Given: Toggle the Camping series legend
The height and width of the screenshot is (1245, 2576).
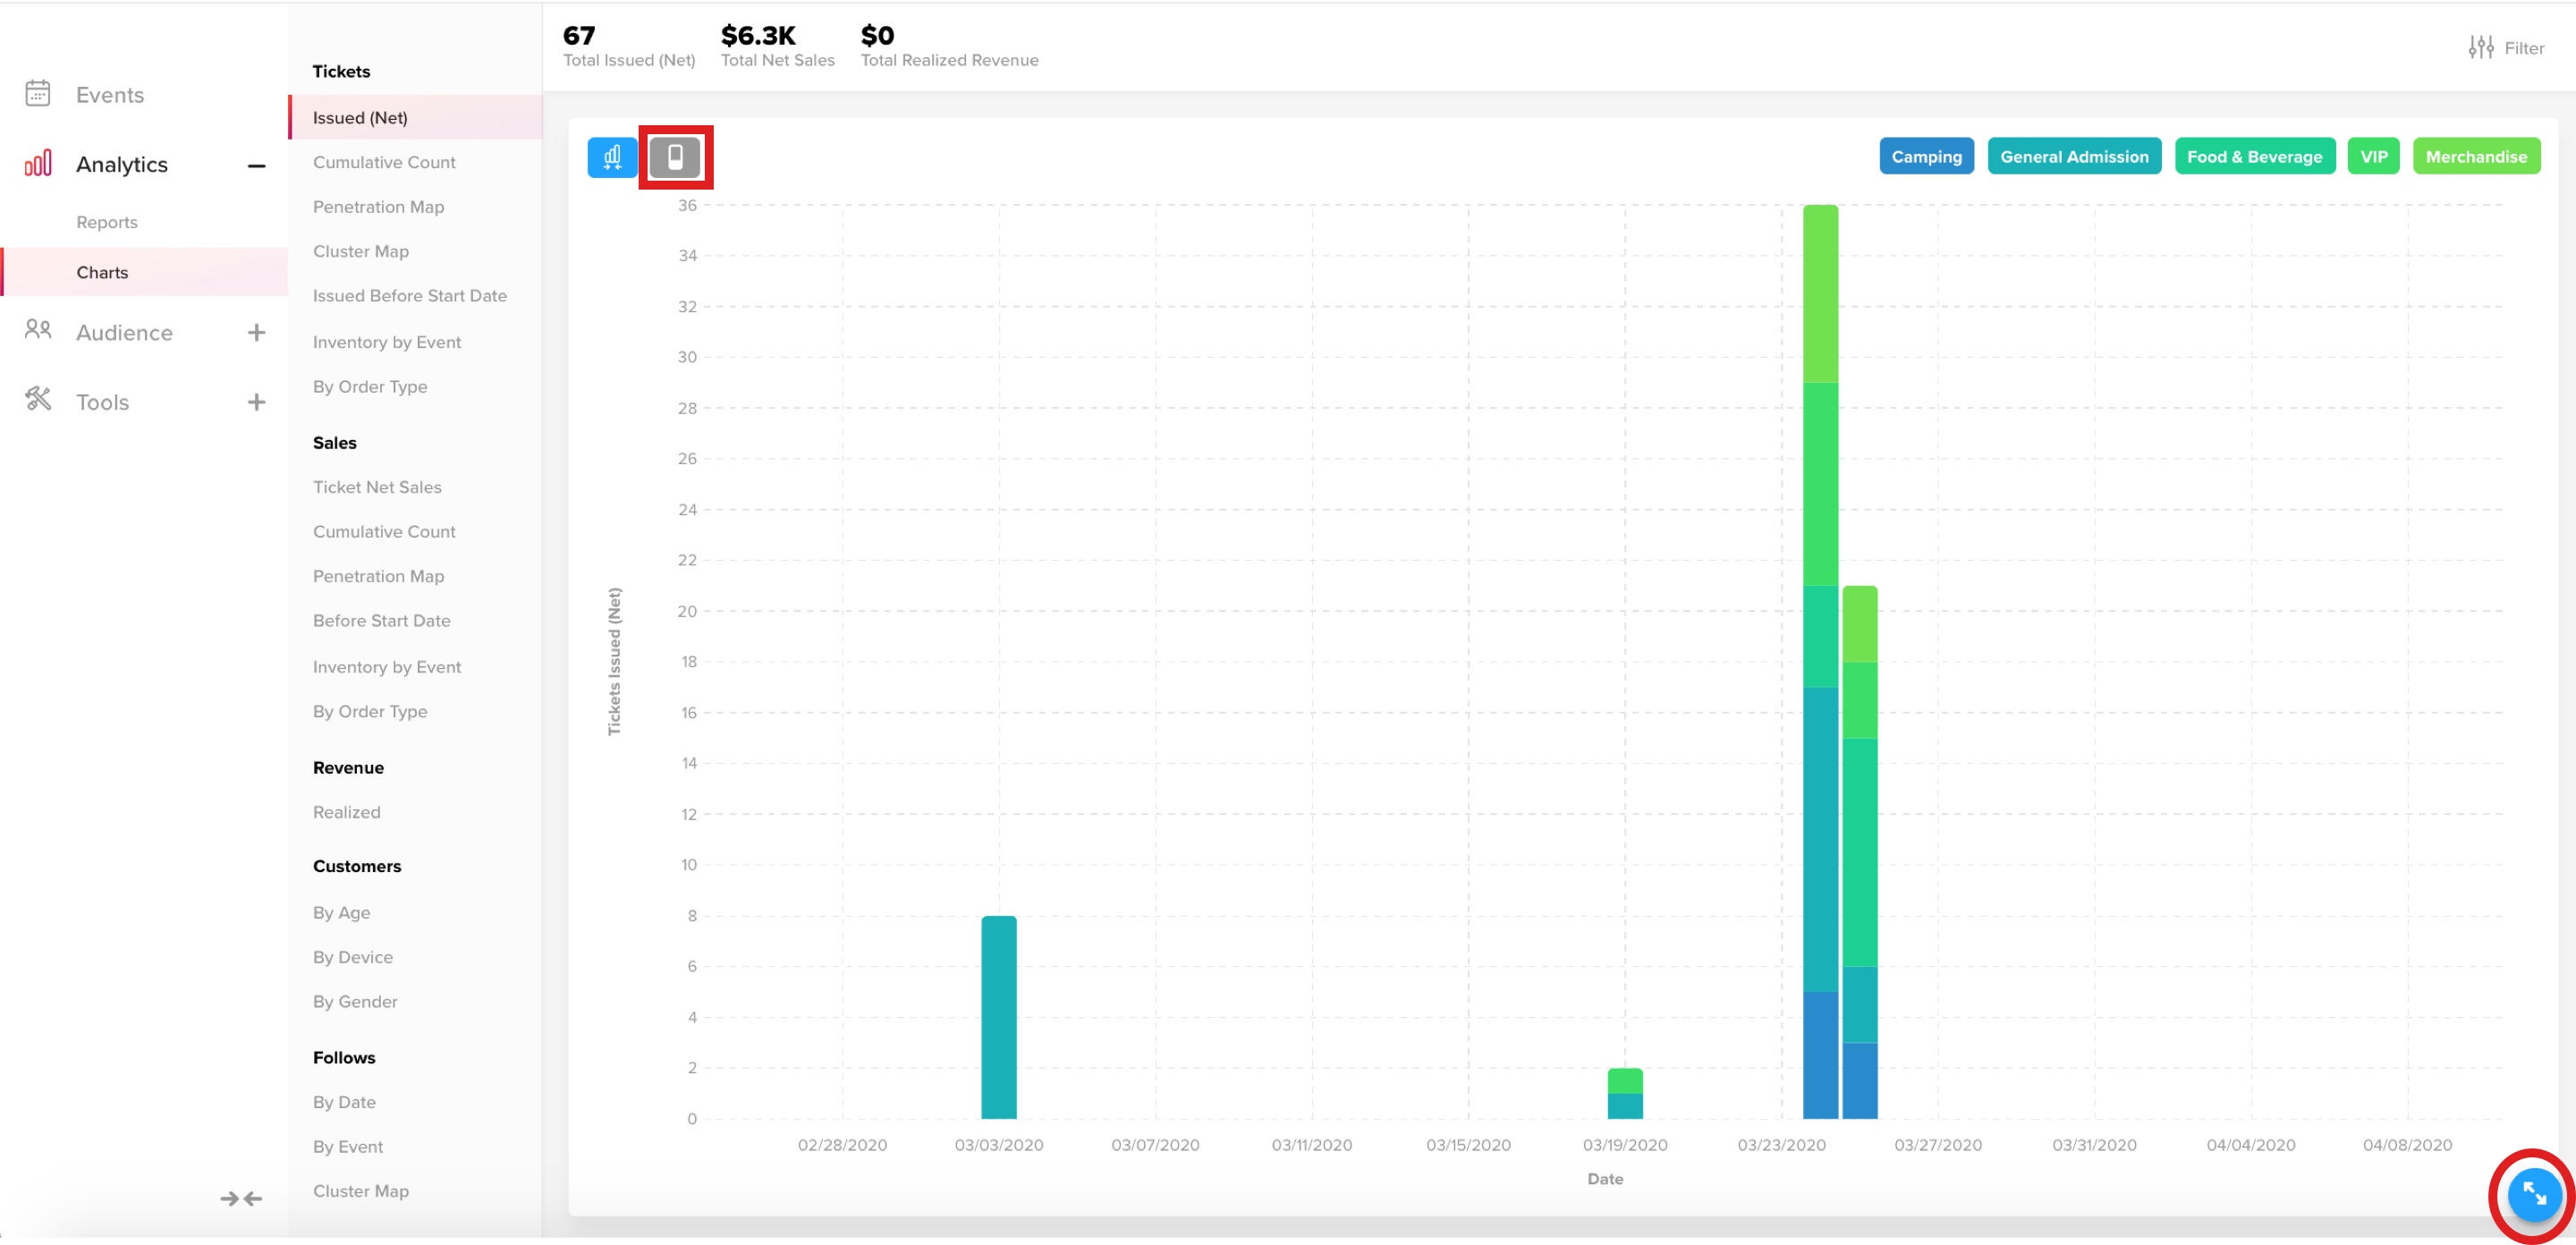Looking at the screenshot, I should click(1926, 157).
